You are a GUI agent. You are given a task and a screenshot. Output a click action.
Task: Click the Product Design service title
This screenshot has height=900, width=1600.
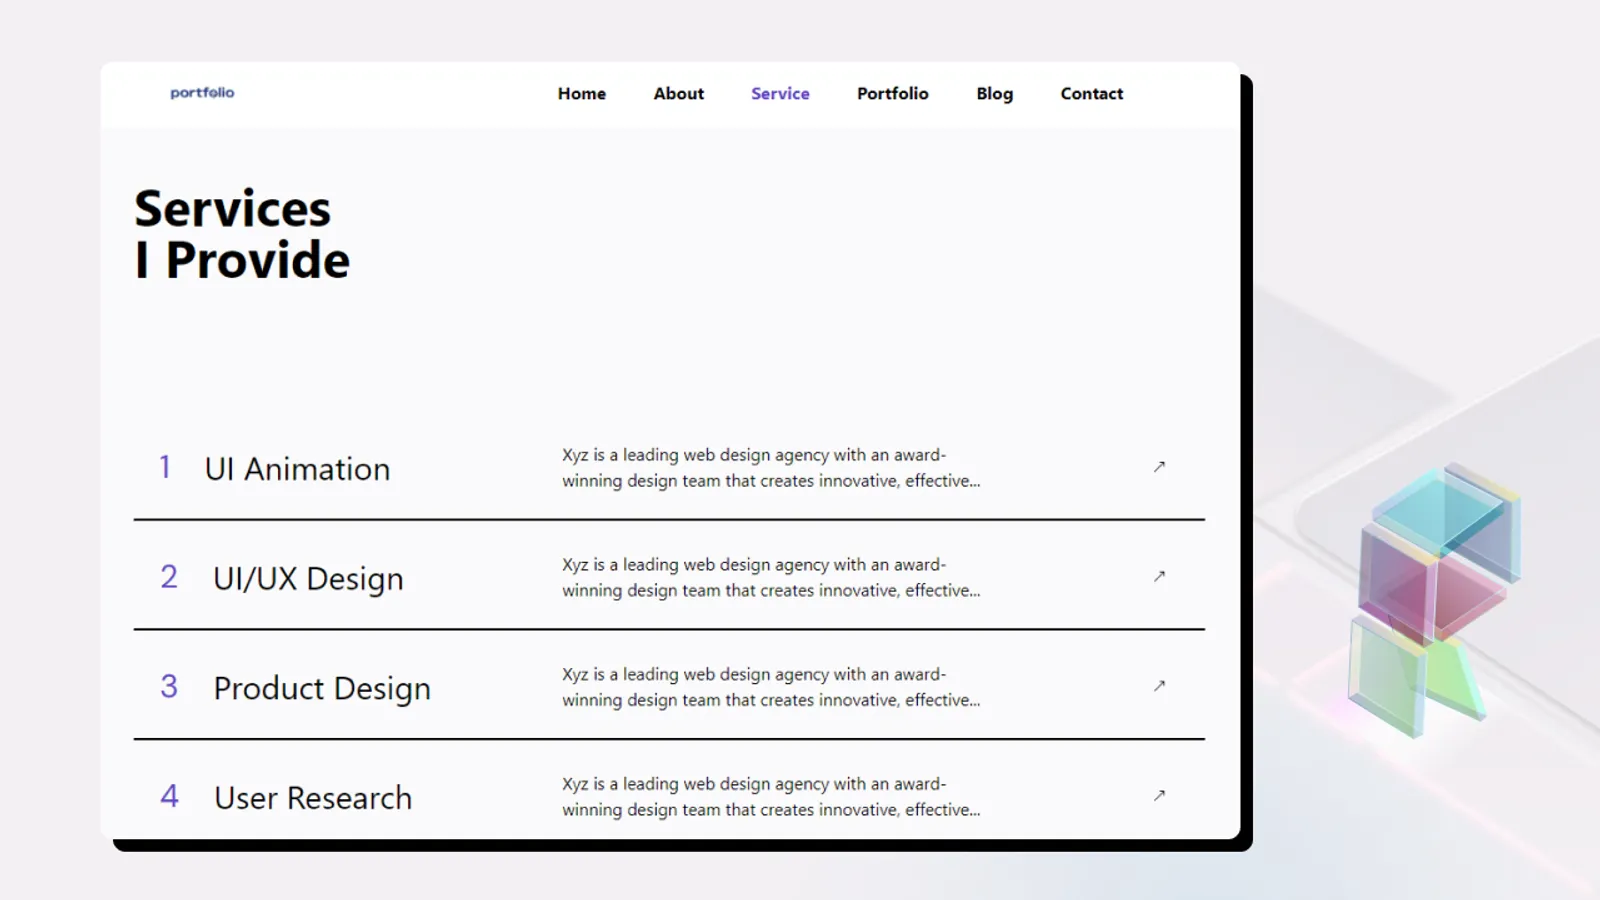(x=322, y=689)
